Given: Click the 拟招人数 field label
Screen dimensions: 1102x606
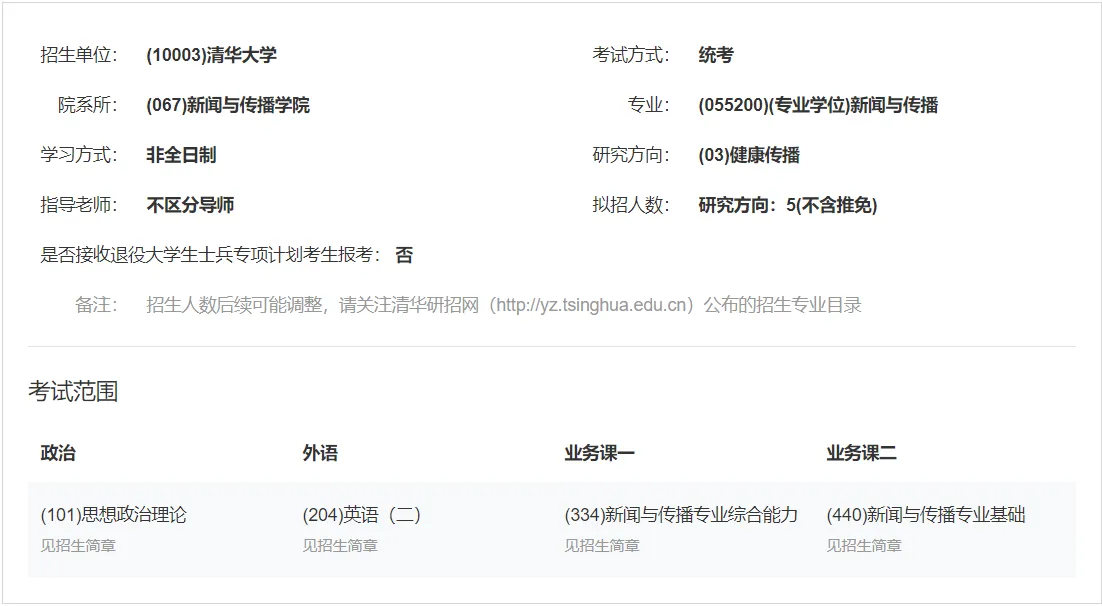Looking at the screenshot, I should coord(631,205).
